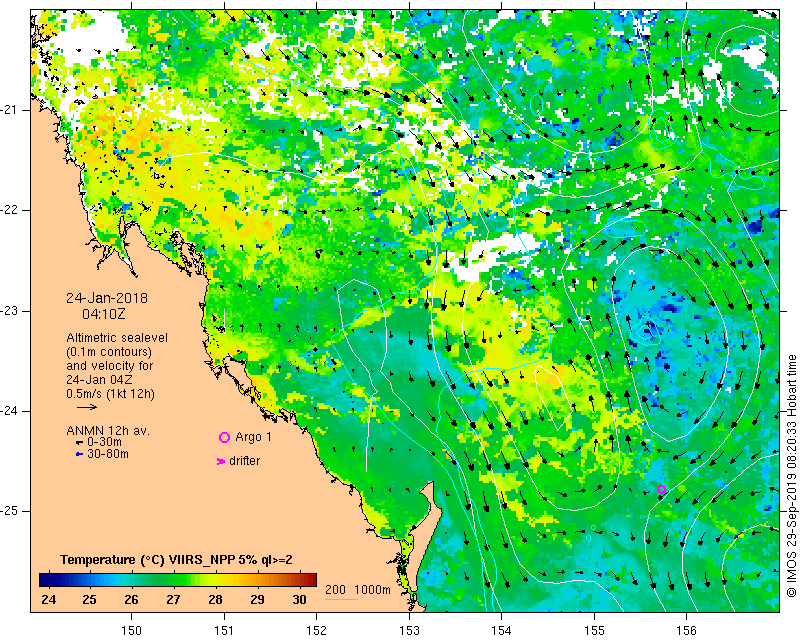Click the 'Temperature (°C) VIIRS_NPP 5% ql>=2' title
Image resolution: width=800 pixels, height=640 pixels.
tap(177, 559)
